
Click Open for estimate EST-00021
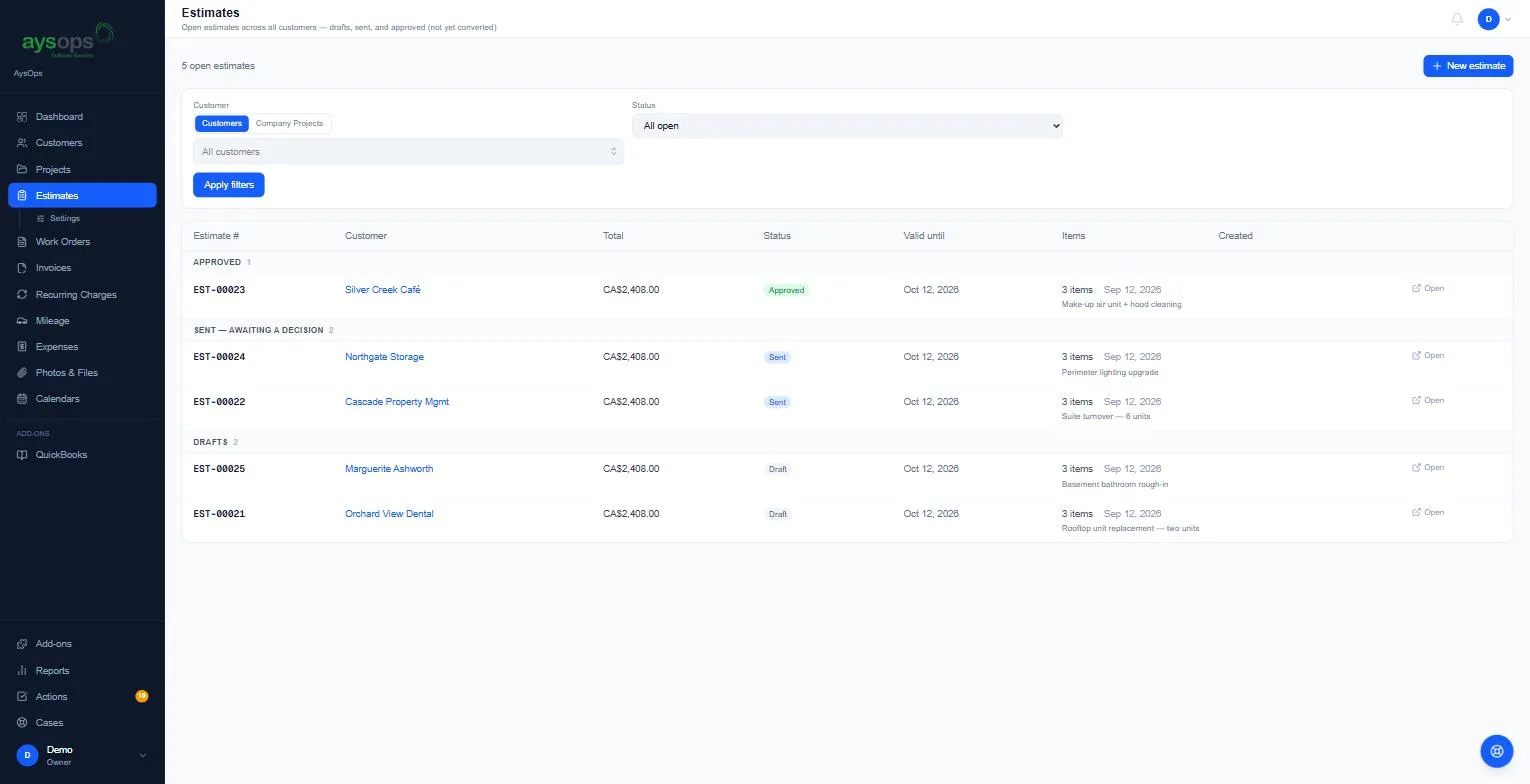coord(1428,513)
